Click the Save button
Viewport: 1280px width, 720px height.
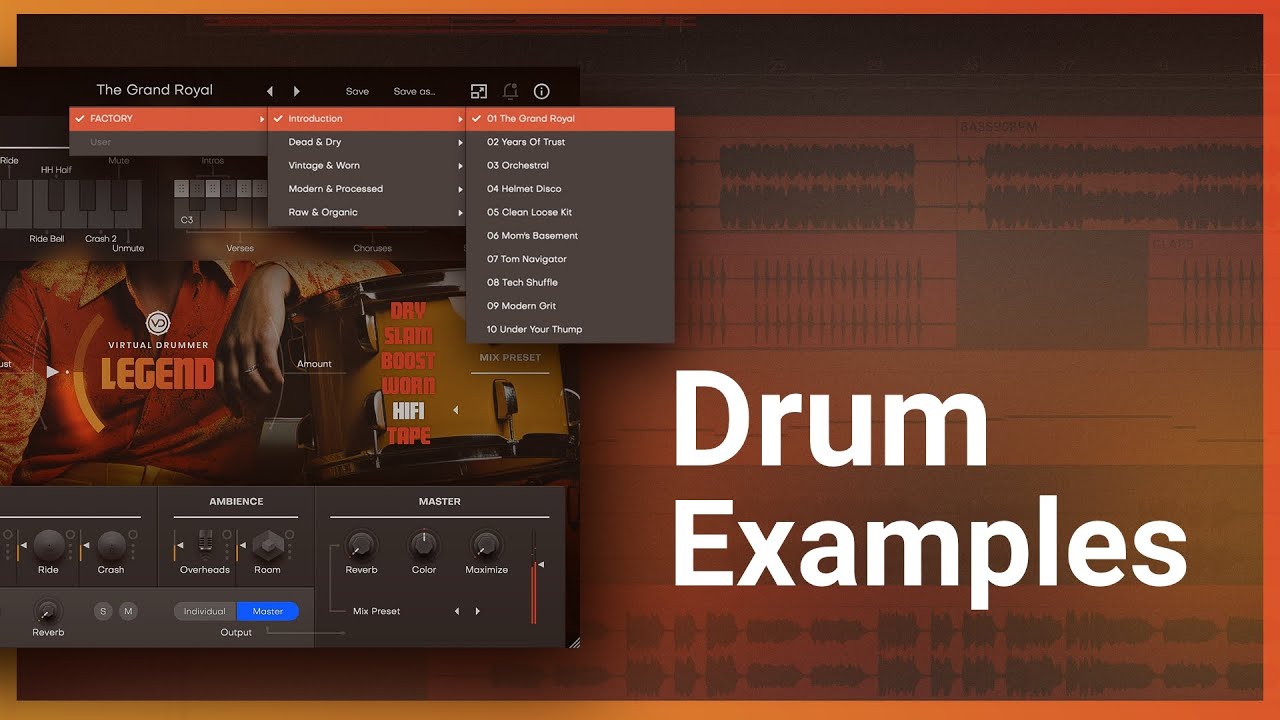357,91
